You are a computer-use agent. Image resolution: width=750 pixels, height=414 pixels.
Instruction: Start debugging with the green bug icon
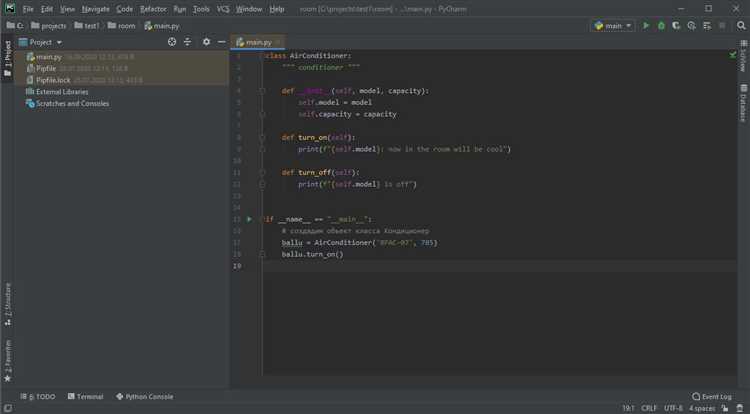(661, 26)
